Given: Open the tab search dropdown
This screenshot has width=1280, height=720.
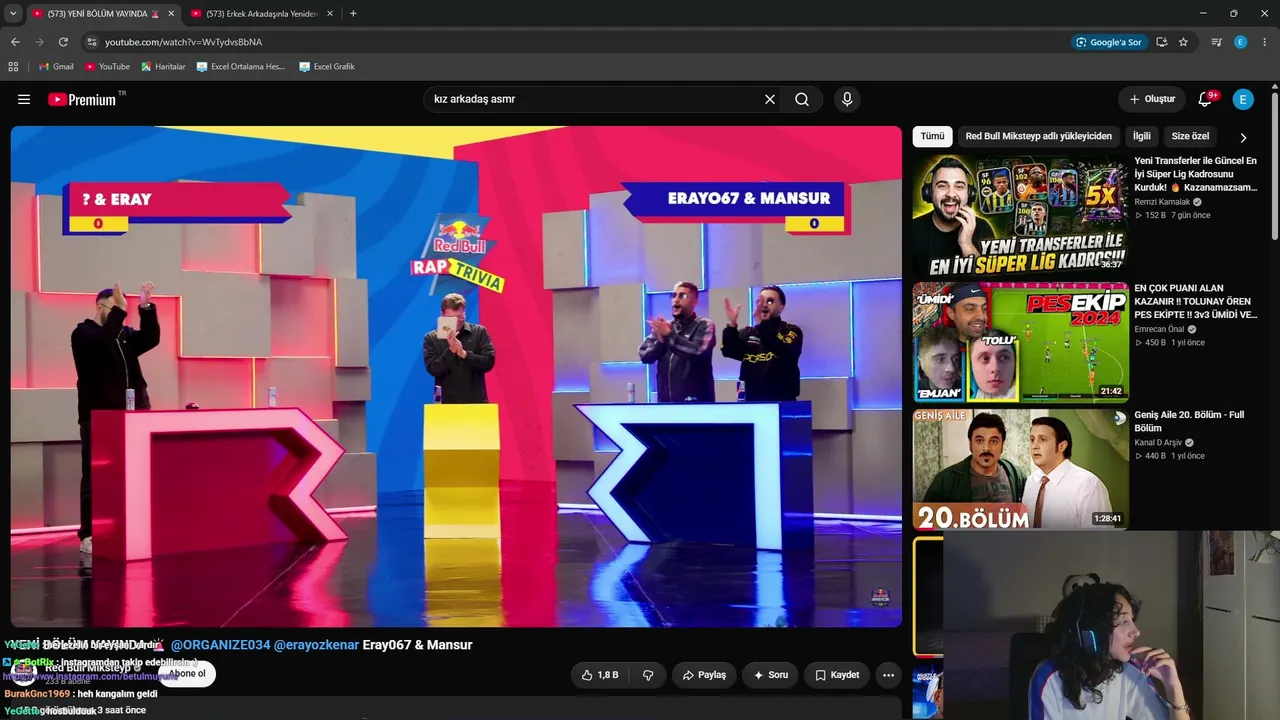Looking at the screenshot, I should 13,14.
